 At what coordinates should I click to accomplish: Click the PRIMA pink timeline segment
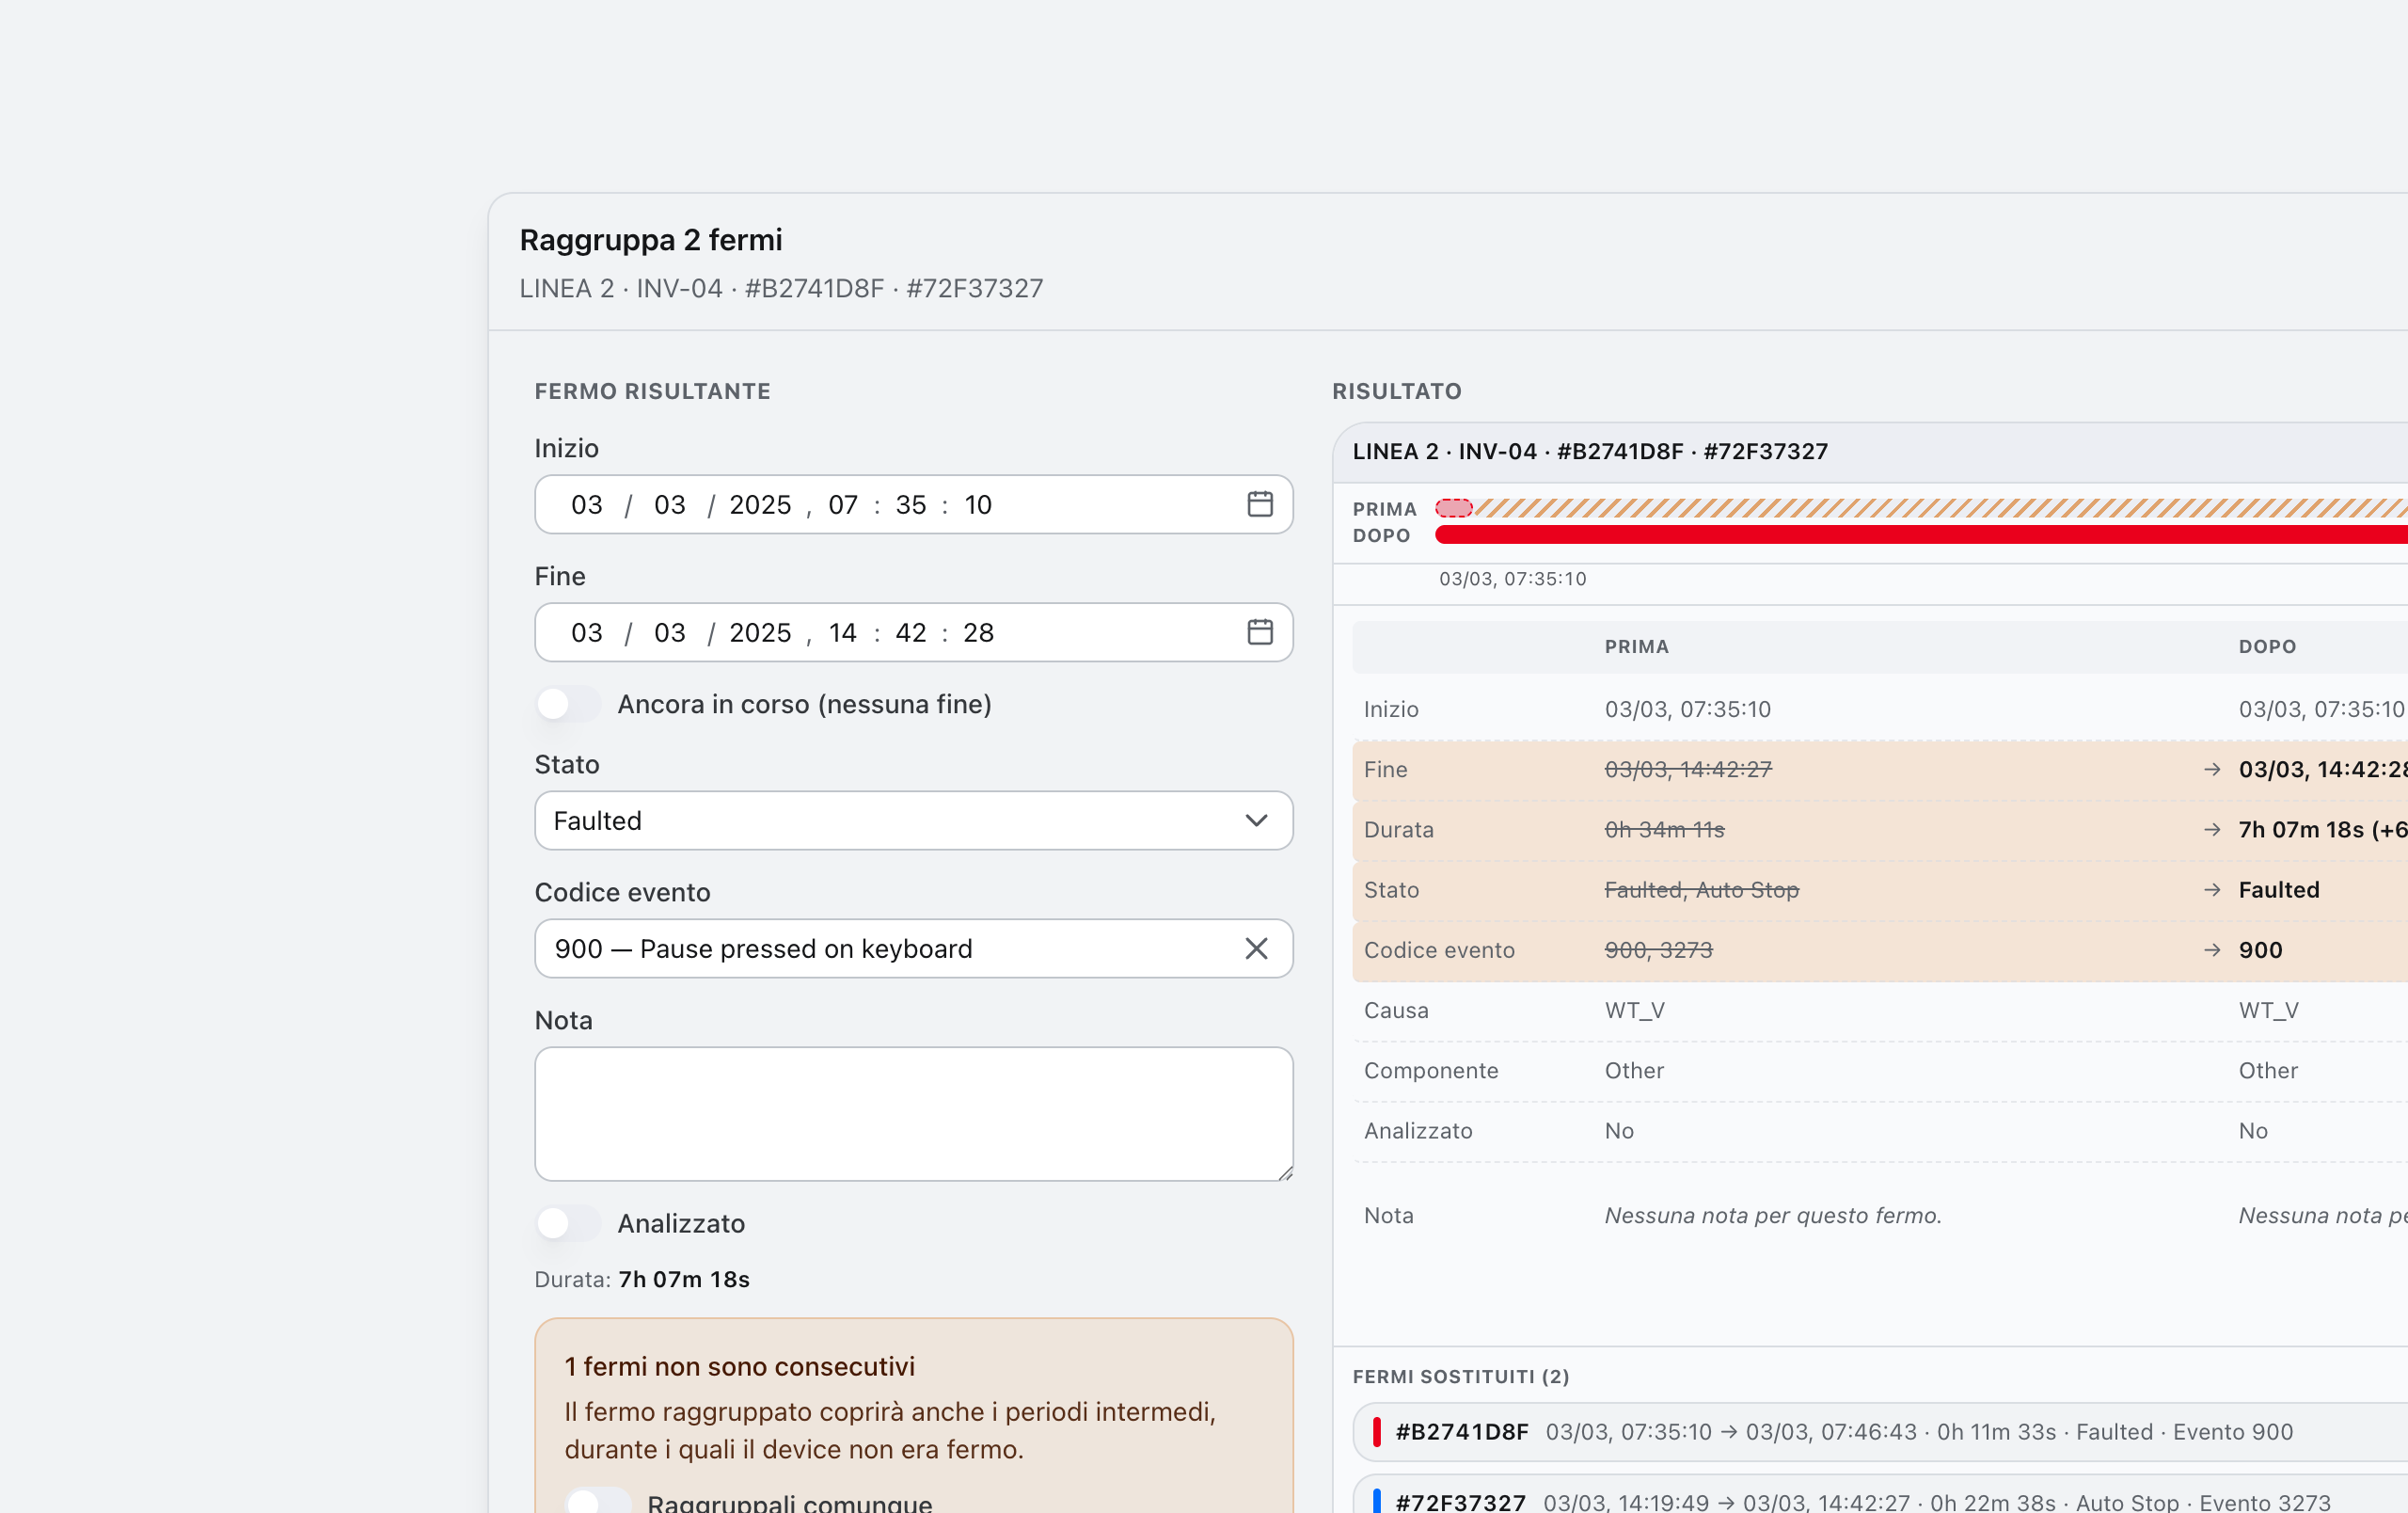click(x=1454, y=508)
